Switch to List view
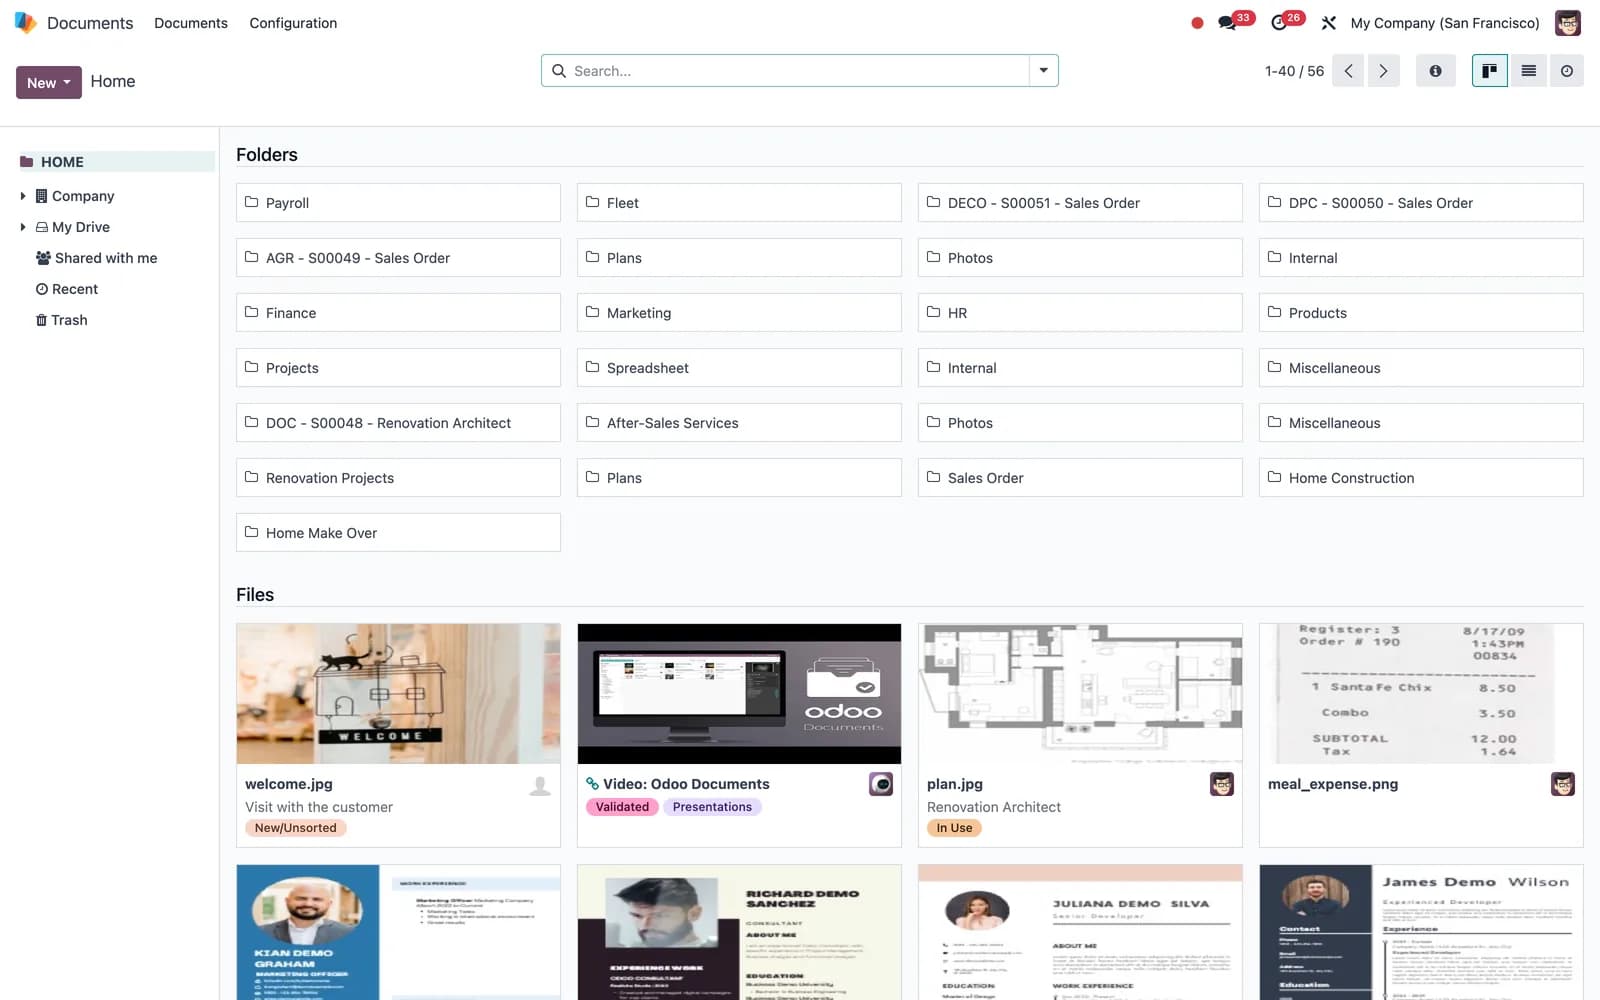Screen dimensions: 1600x1000 1528,71
